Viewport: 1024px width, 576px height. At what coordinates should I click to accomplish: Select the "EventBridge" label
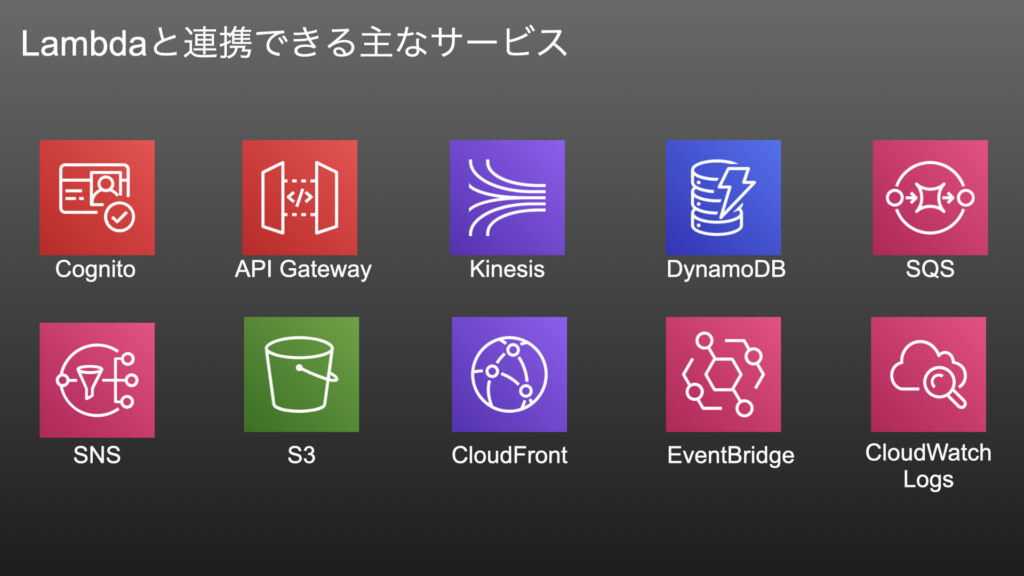coord(731,455)
